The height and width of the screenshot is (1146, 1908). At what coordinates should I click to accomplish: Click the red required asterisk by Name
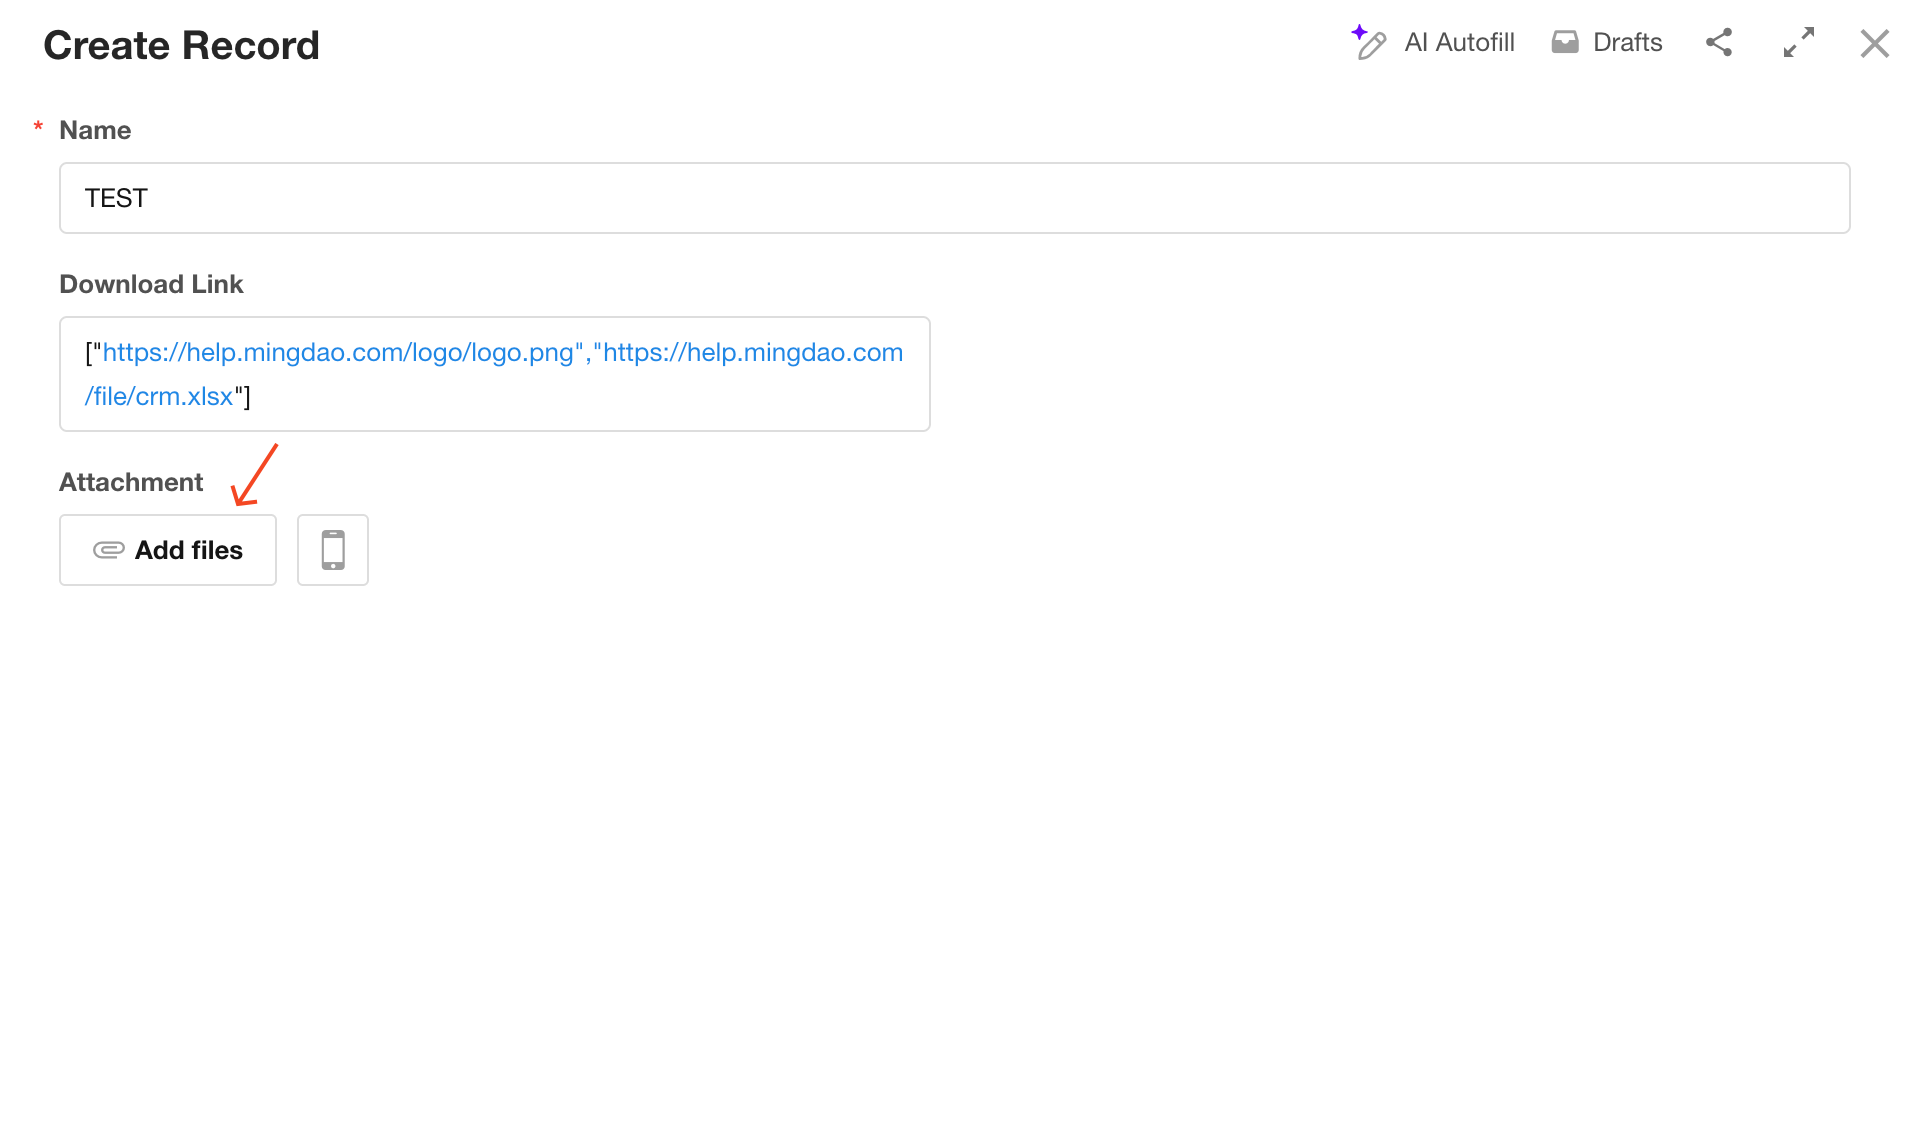pyautogui.click(x=38, y=128)
